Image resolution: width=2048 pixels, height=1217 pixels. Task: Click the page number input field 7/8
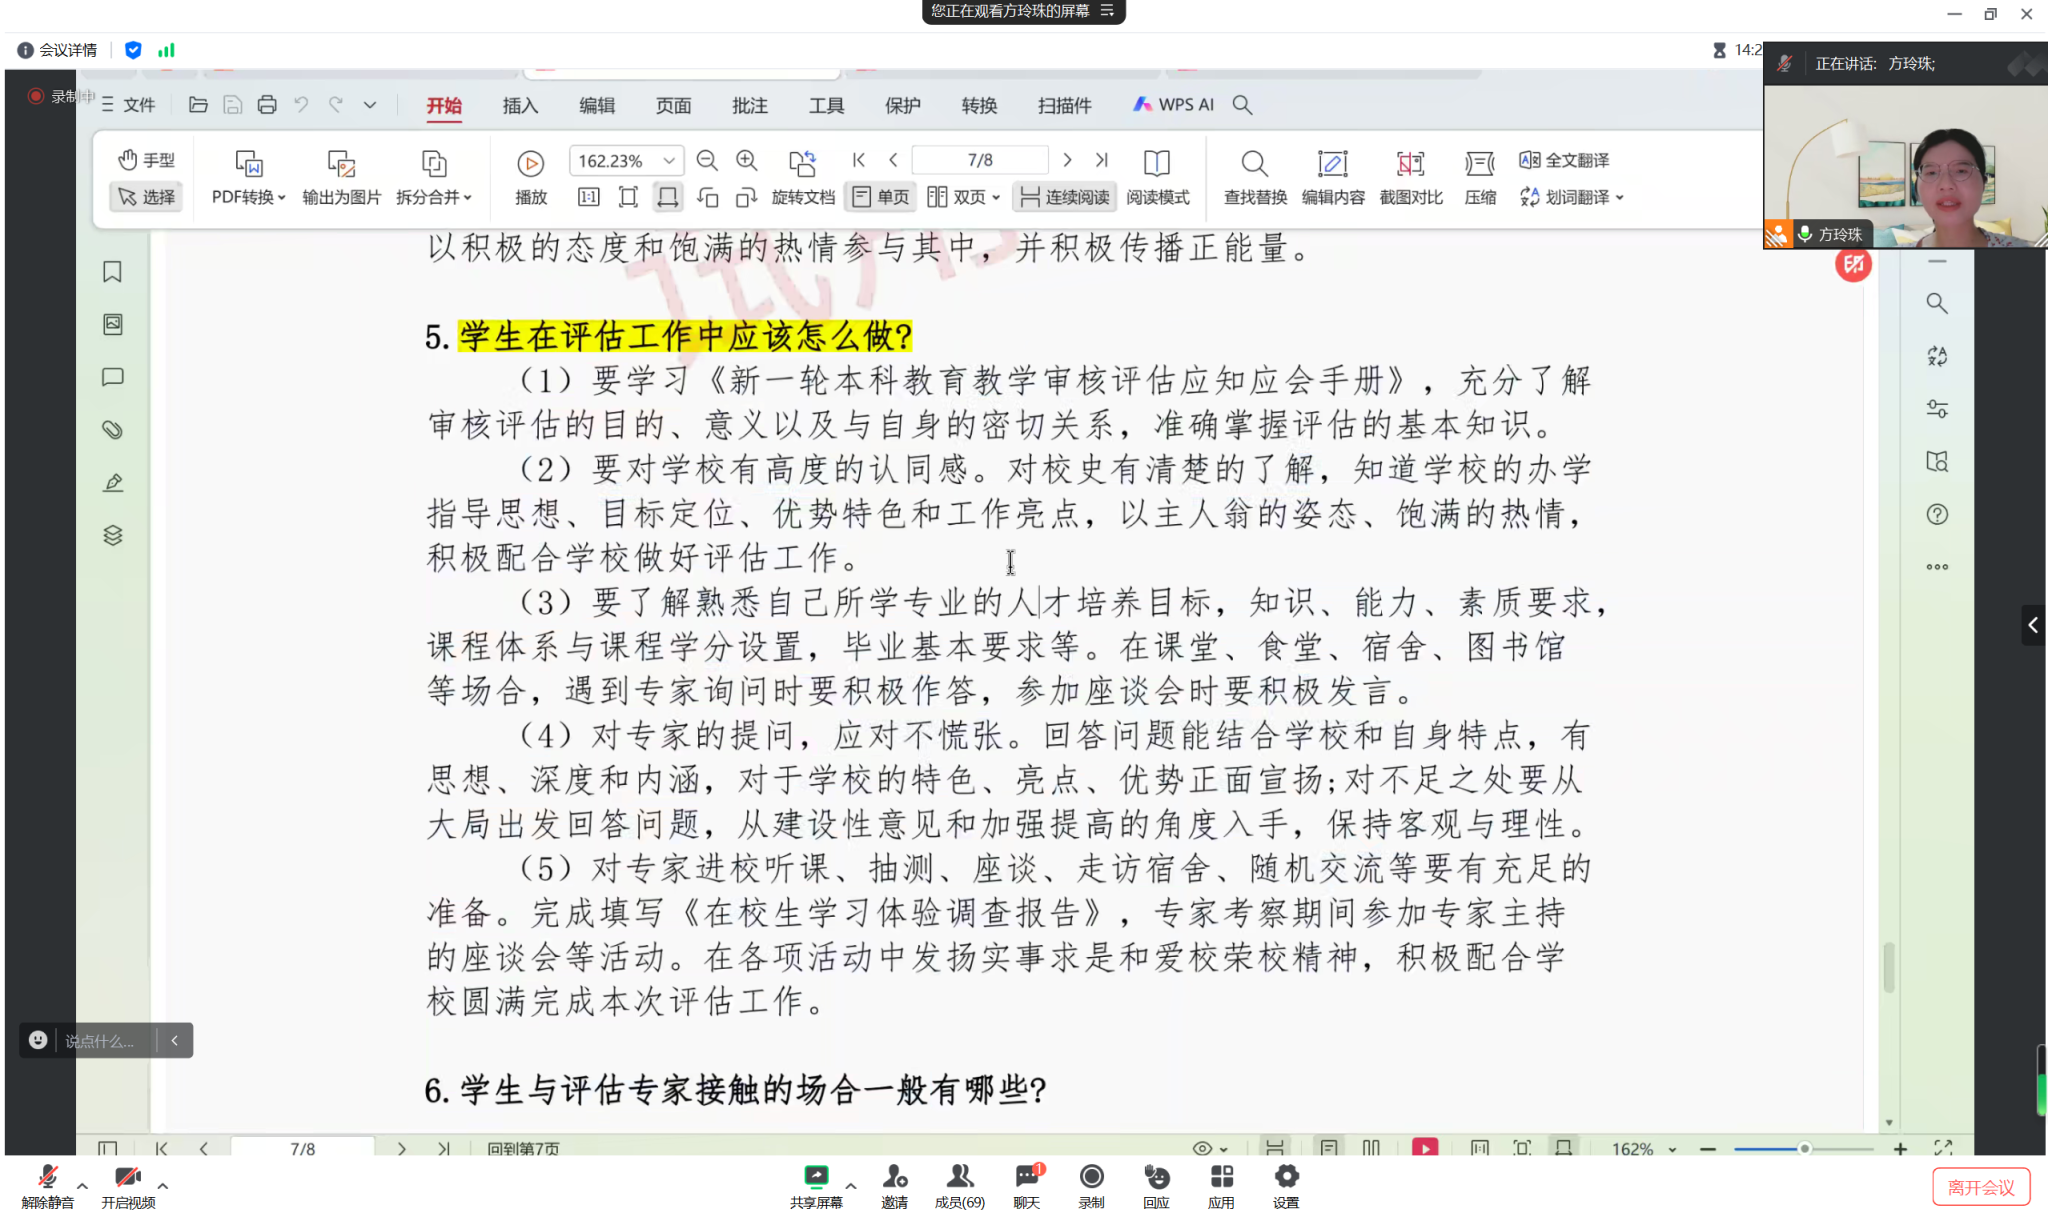click(979, 160)
